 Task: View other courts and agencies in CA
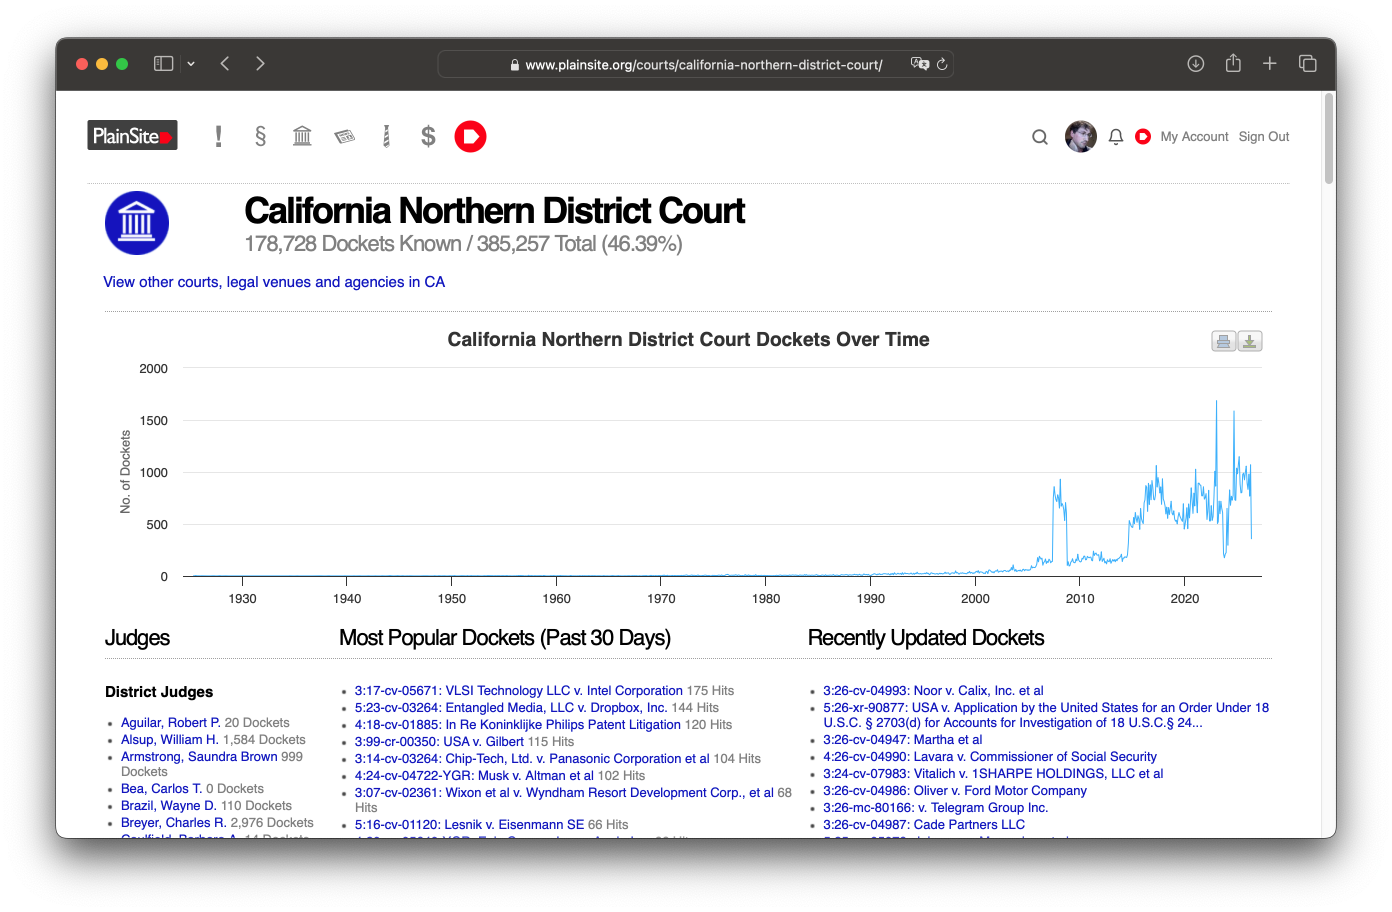pyautogui.click(x=274, y=282)
